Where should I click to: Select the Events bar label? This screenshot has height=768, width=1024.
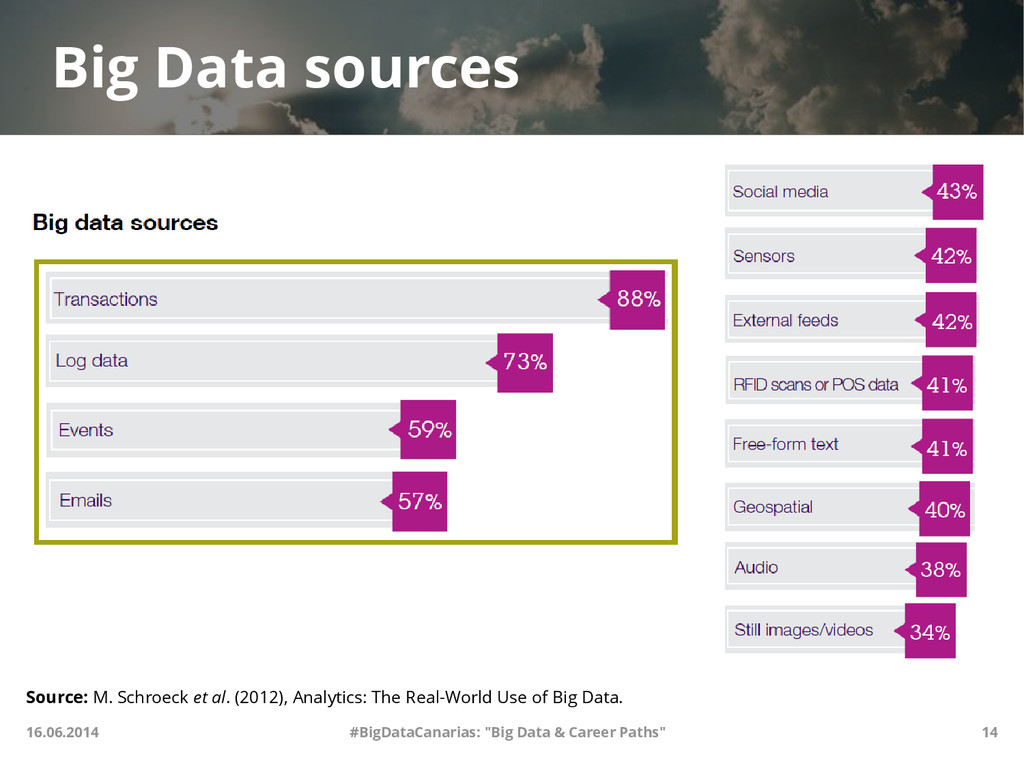86,430
